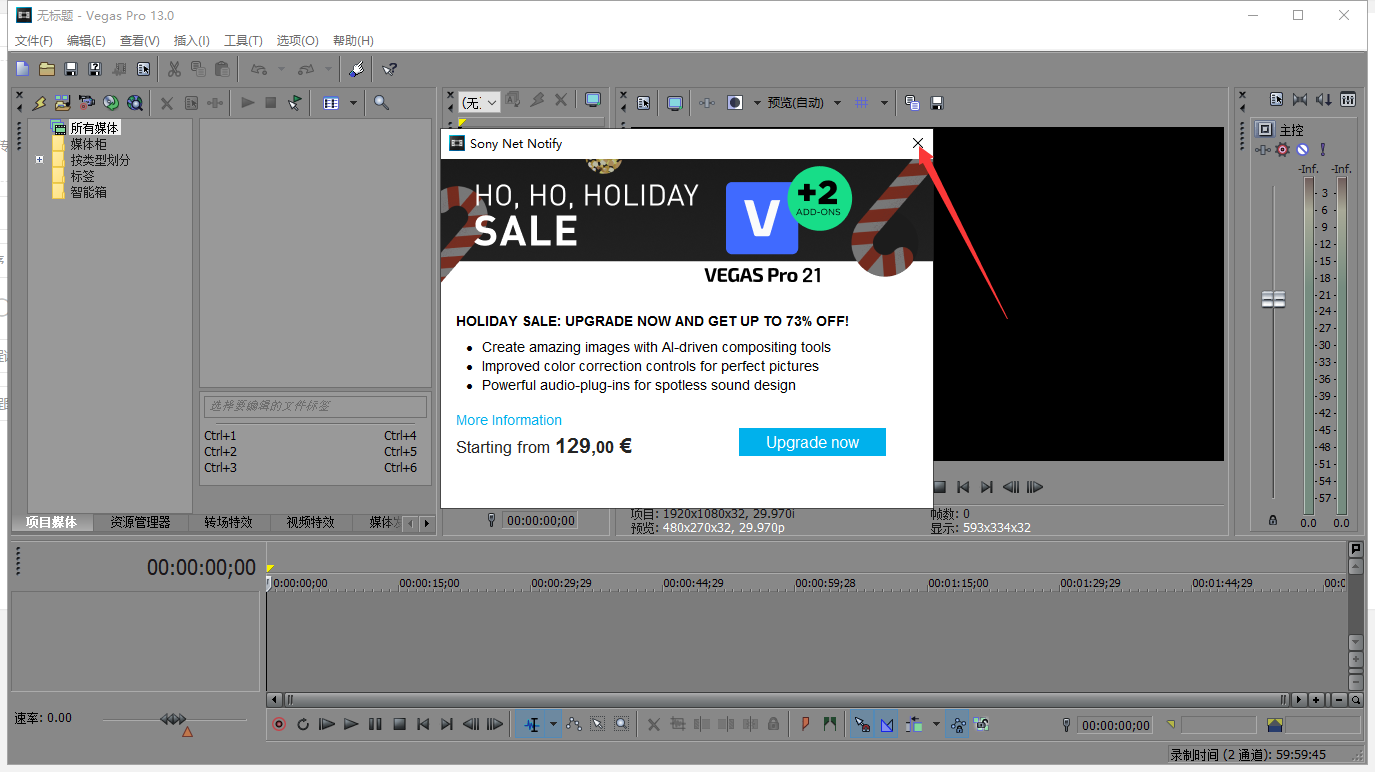Click the playback rate slider triangle
This screenshot has height=772, width=1375.
(x=187, y=732)
